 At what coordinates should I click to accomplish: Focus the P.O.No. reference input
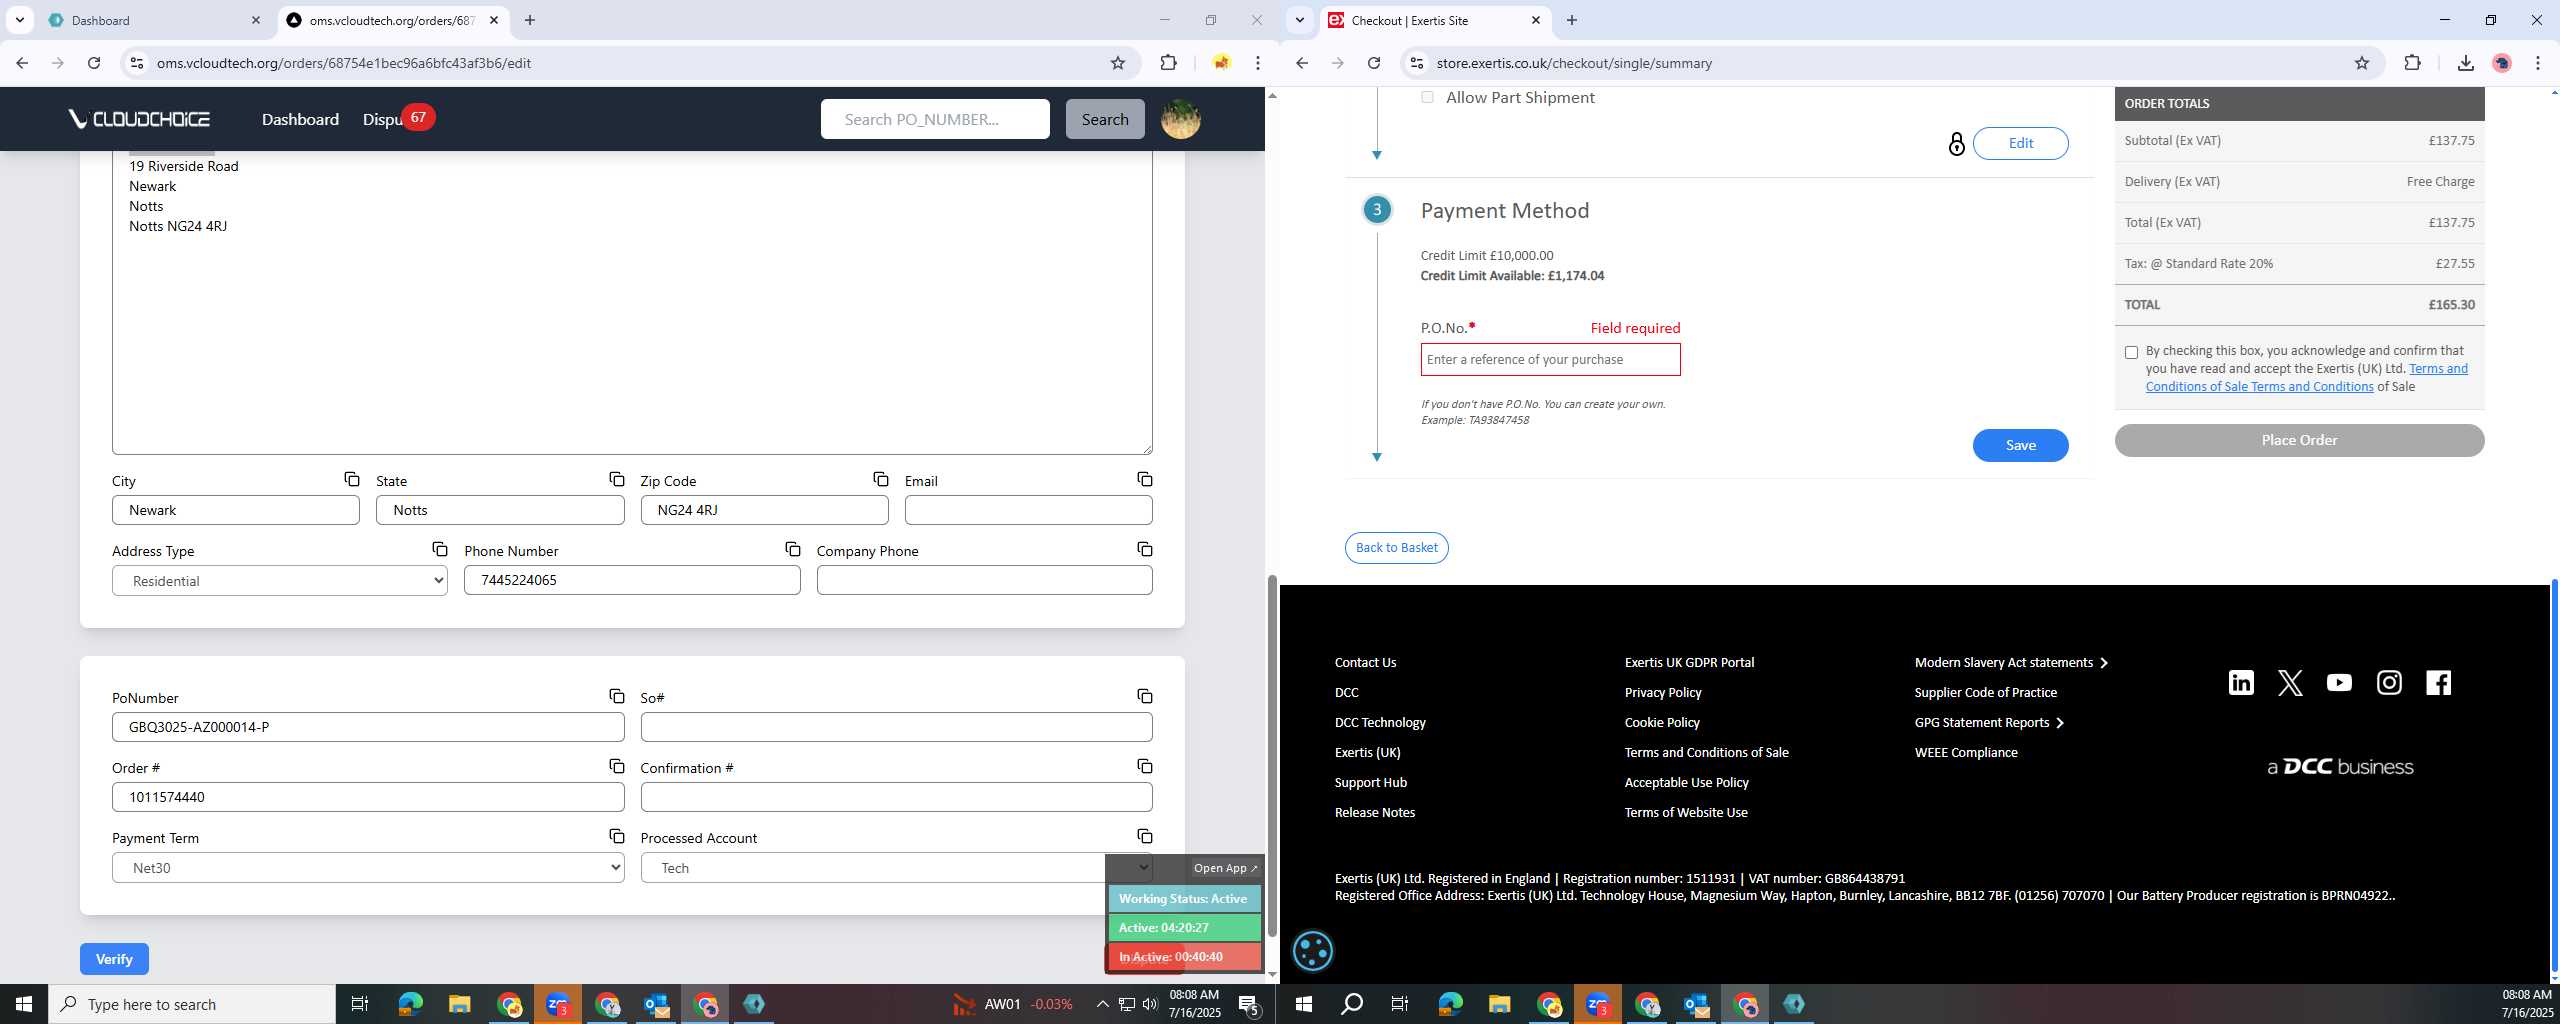pyautogui.click(x=1550, y=359)
